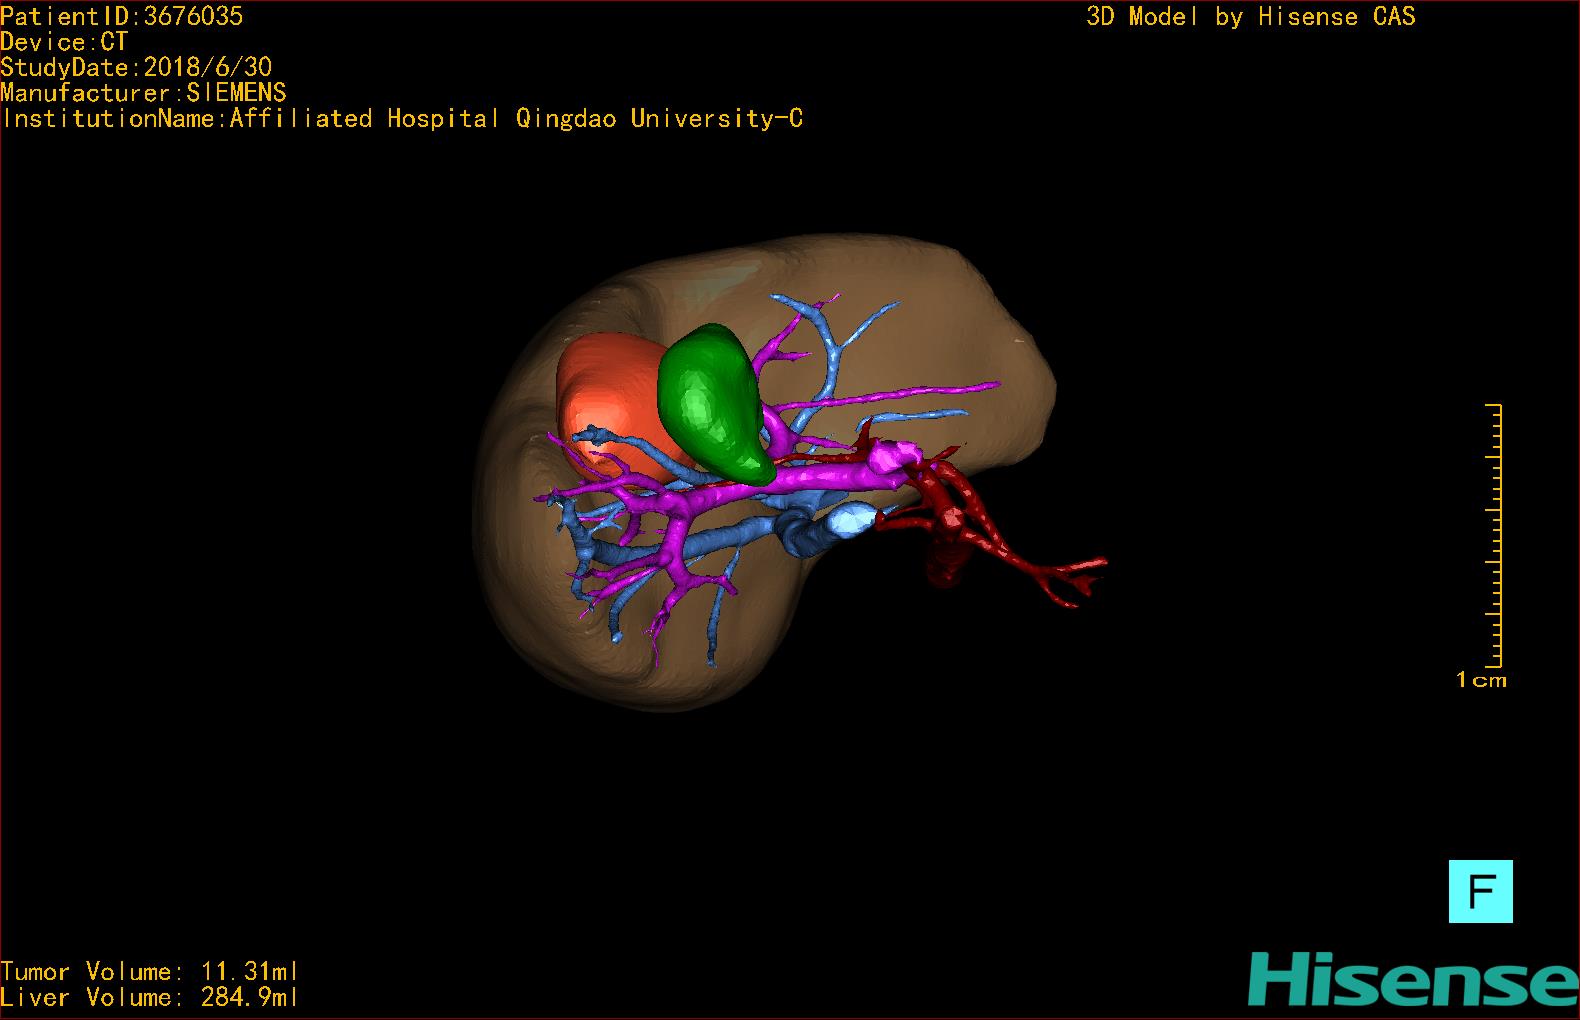
Task: Click the pale blue vessel stump
Action: pos(851,519)
